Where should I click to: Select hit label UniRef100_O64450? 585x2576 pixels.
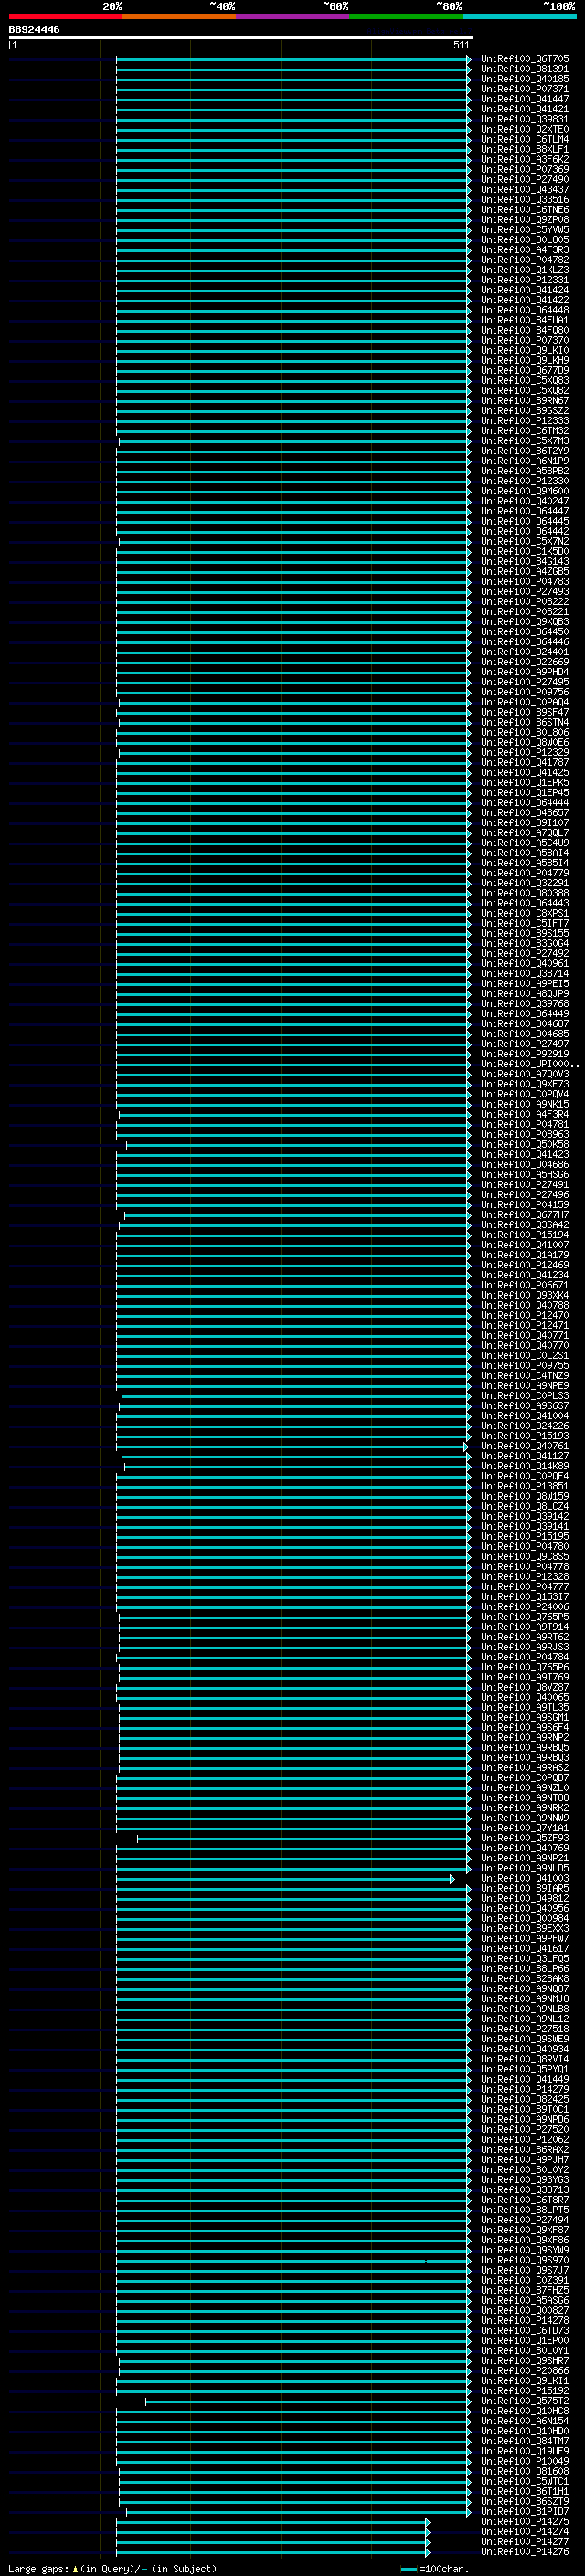[x=525, y=632]
